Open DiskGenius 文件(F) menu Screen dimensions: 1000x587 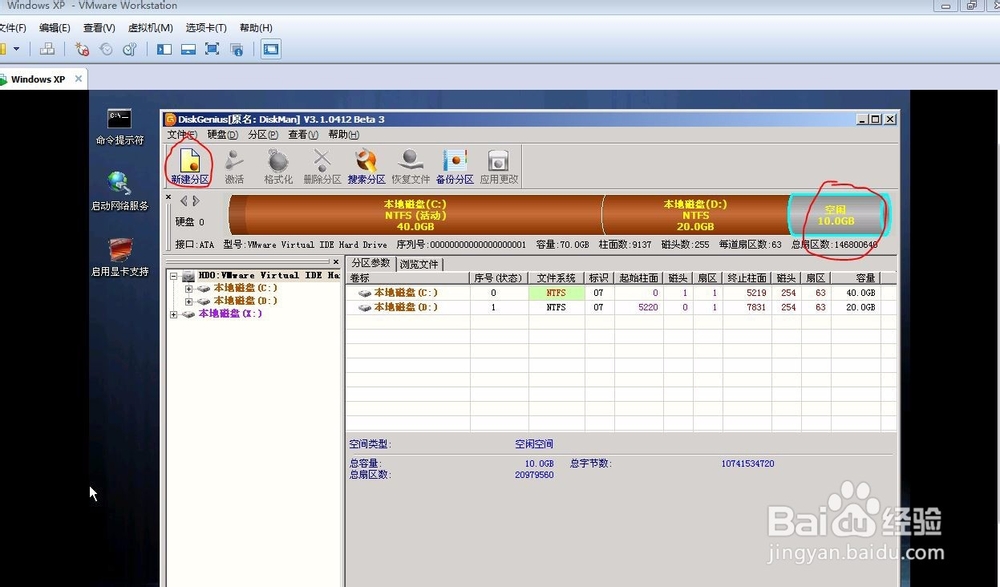[182, 135]
